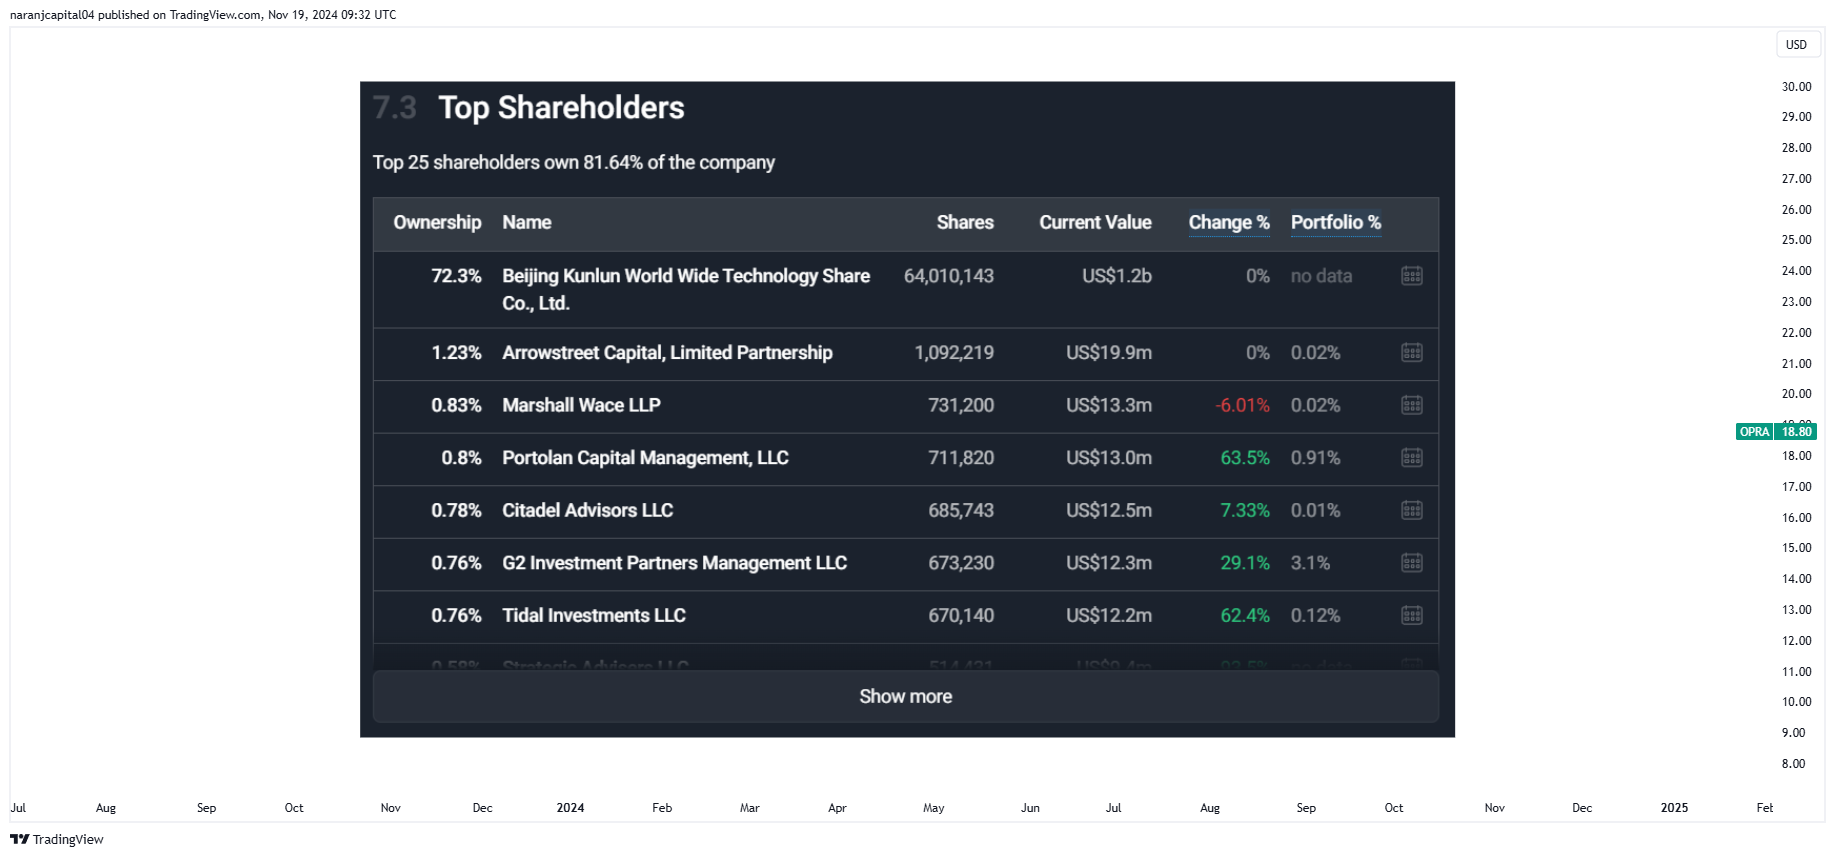Select Beijing Kunlun World Wide Technology name
The height and width of the screenshot is (857, 1835).
pyautogui.click(x=686, y=289)
